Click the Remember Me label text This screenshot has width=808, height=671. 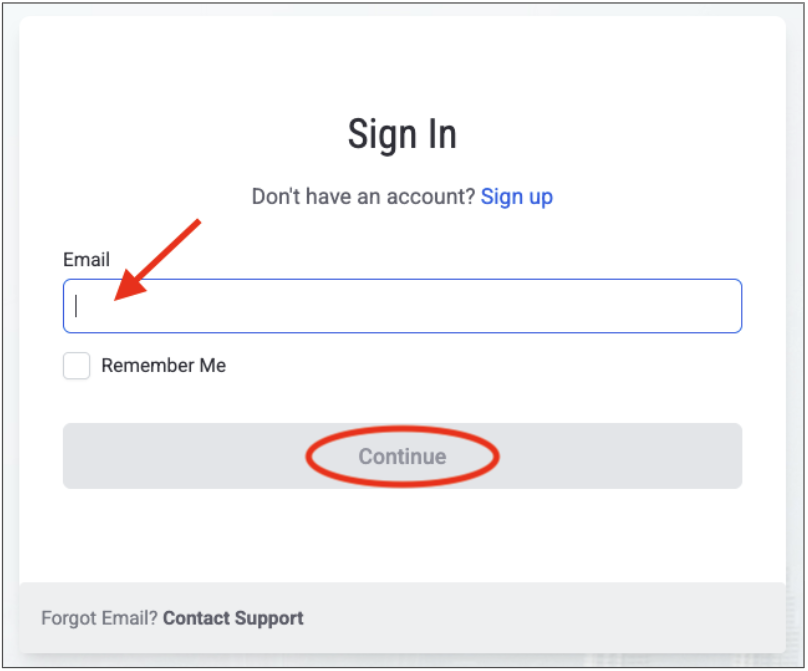pyautogui.click(x=163, y=366)
